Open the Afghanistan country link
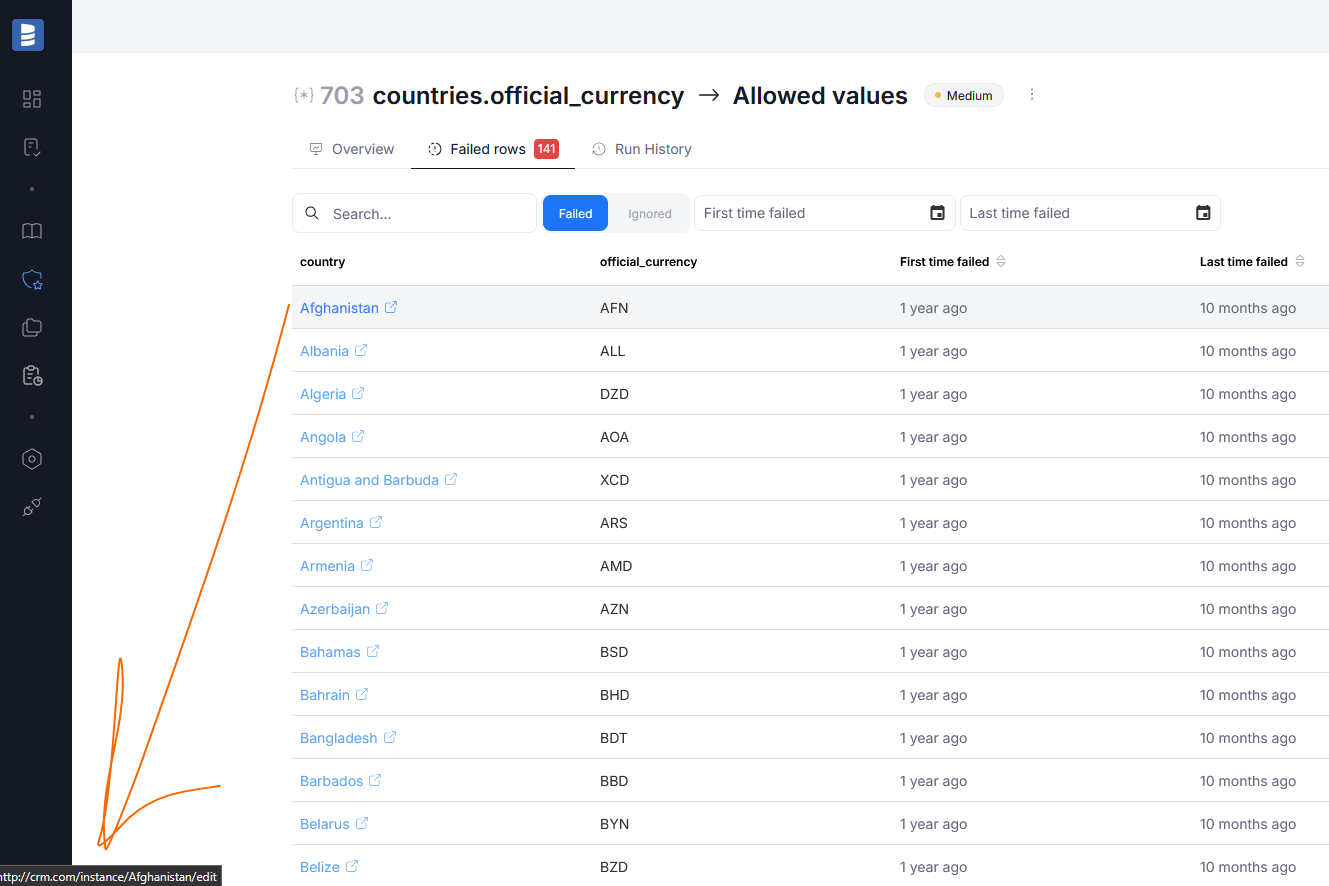Image resolution: width=1329 pixels, height=886 pixels. pyautogui.click(x=339, y=308)
